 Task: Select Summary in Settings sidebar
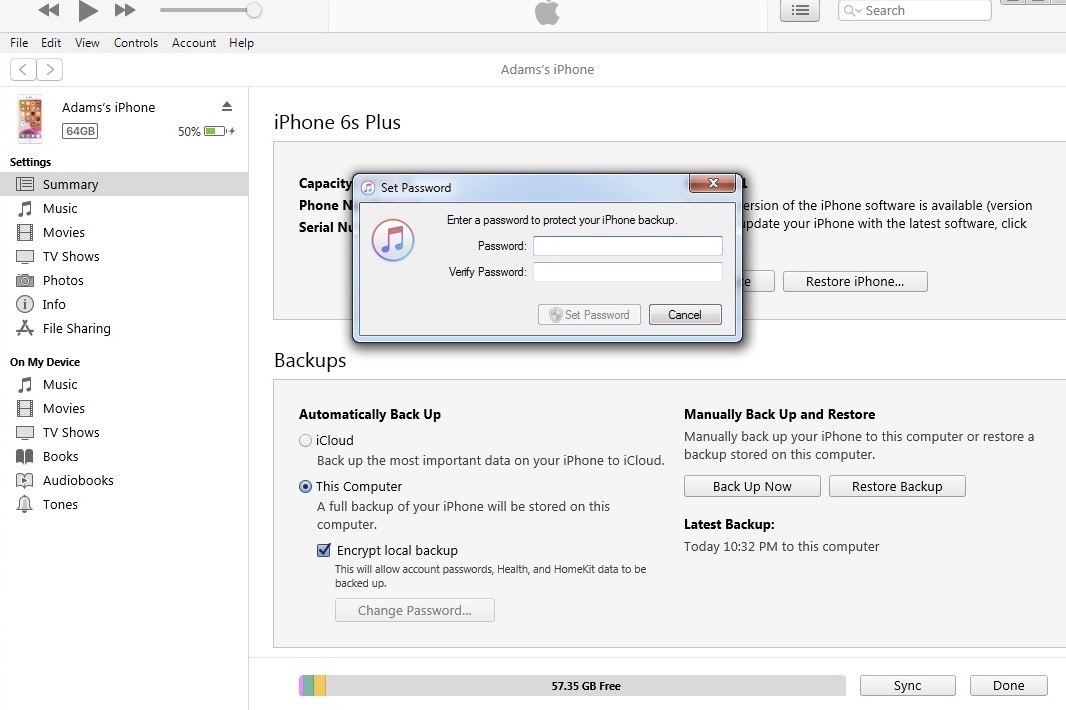click(x=124, y=184)
